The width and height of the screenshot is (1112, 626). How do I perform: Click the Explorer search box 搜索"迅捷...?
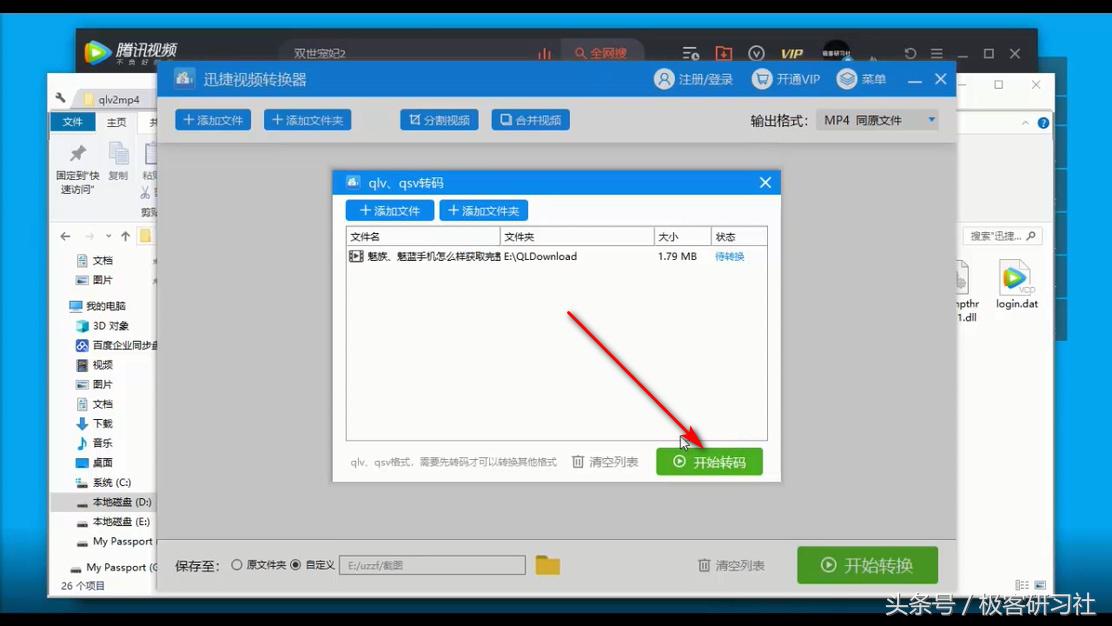tap(1002, 236)
